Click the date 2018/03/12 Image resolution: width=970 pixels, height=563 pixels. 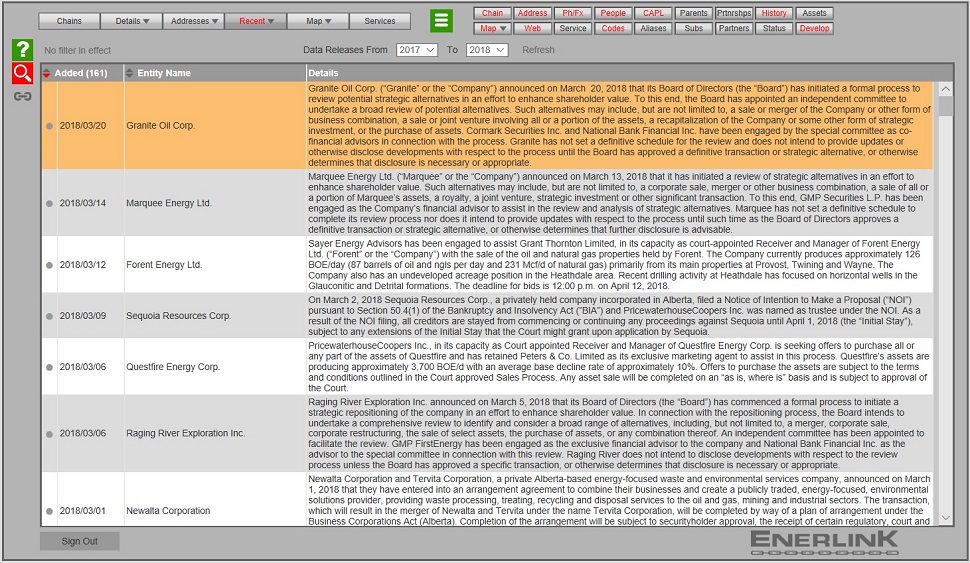click(83, 265)
